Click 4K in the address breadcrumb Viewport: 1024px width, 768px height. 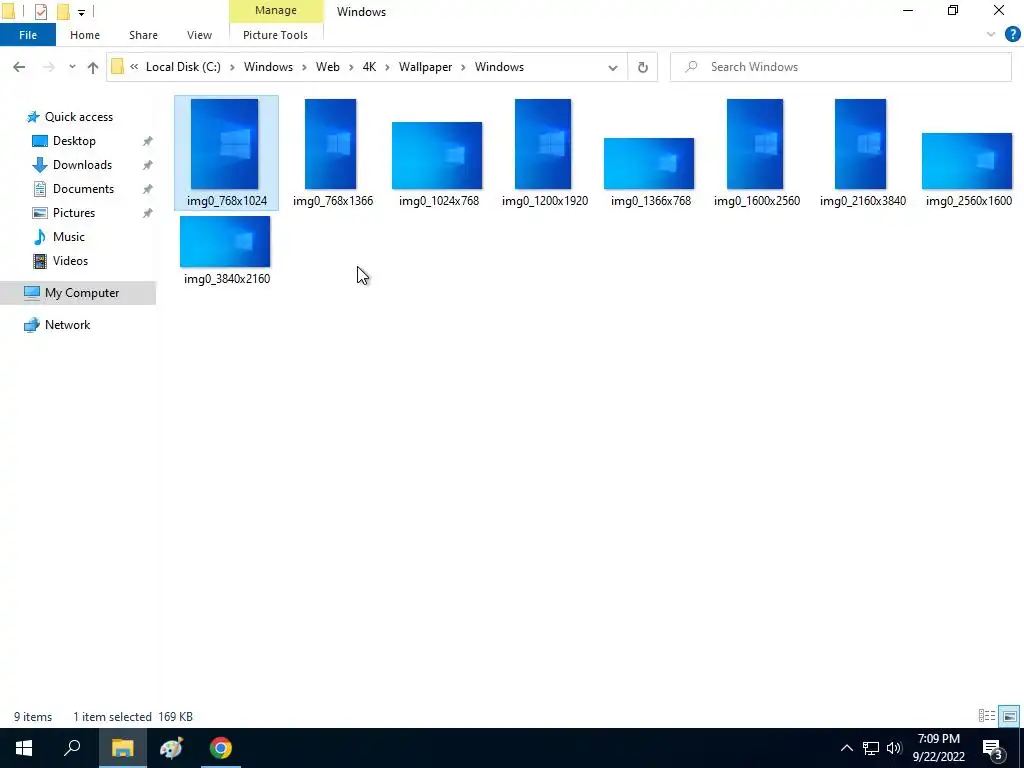coord(369,67)
